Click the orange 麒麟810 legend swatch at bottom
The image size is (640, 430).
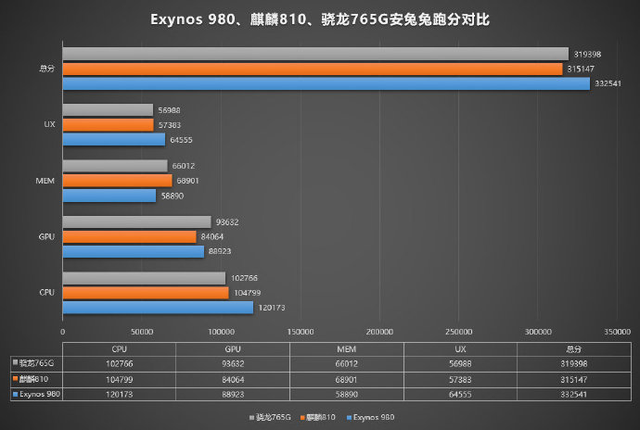point(302,418)
